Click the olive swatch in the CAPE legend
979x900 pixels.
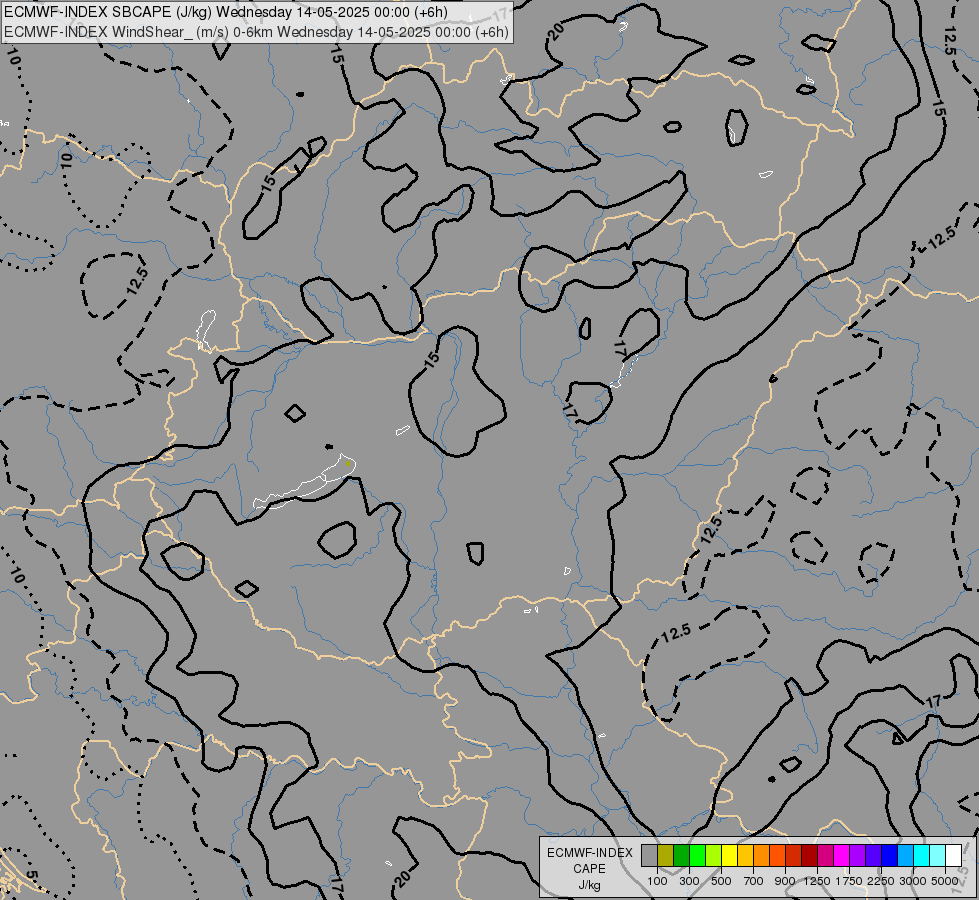coord(666,855)
